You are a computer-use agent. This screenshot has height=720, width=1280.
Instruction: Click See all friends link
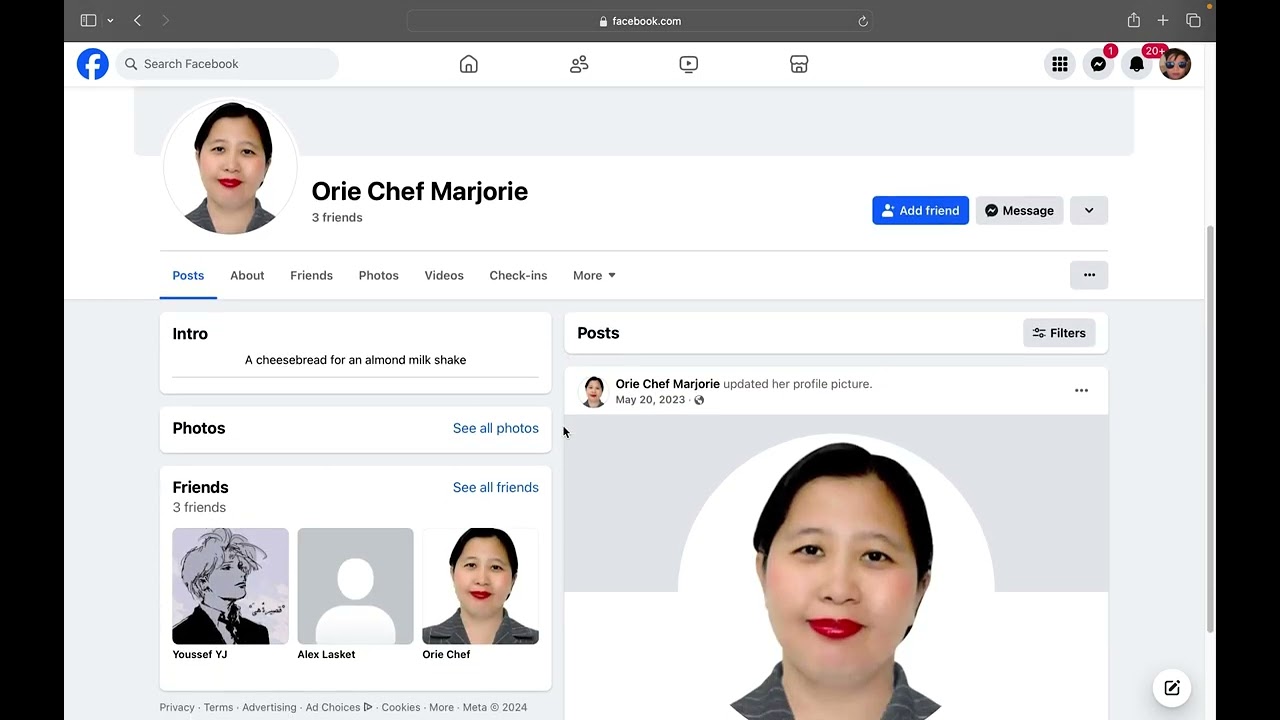495,487
